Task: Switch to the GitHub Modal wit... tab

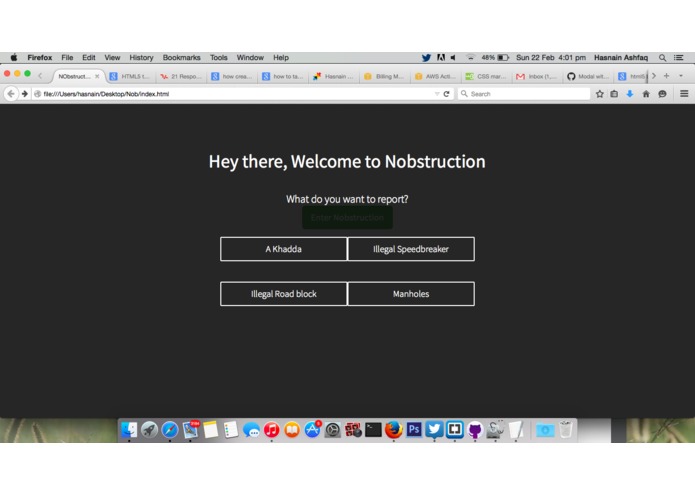Action: [588, 76]
